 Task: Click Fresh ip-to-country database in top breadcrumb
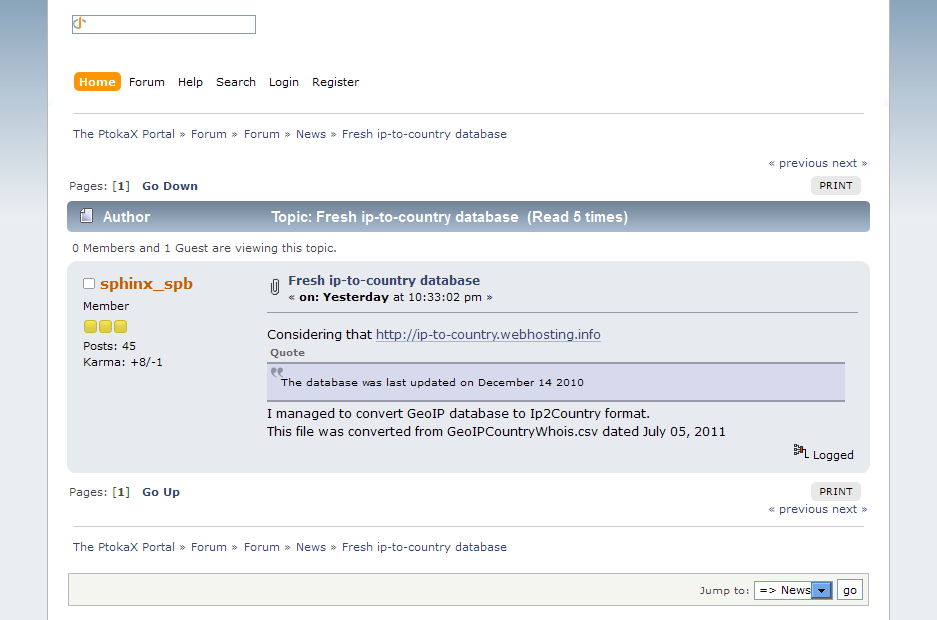(x=424, y=134)
